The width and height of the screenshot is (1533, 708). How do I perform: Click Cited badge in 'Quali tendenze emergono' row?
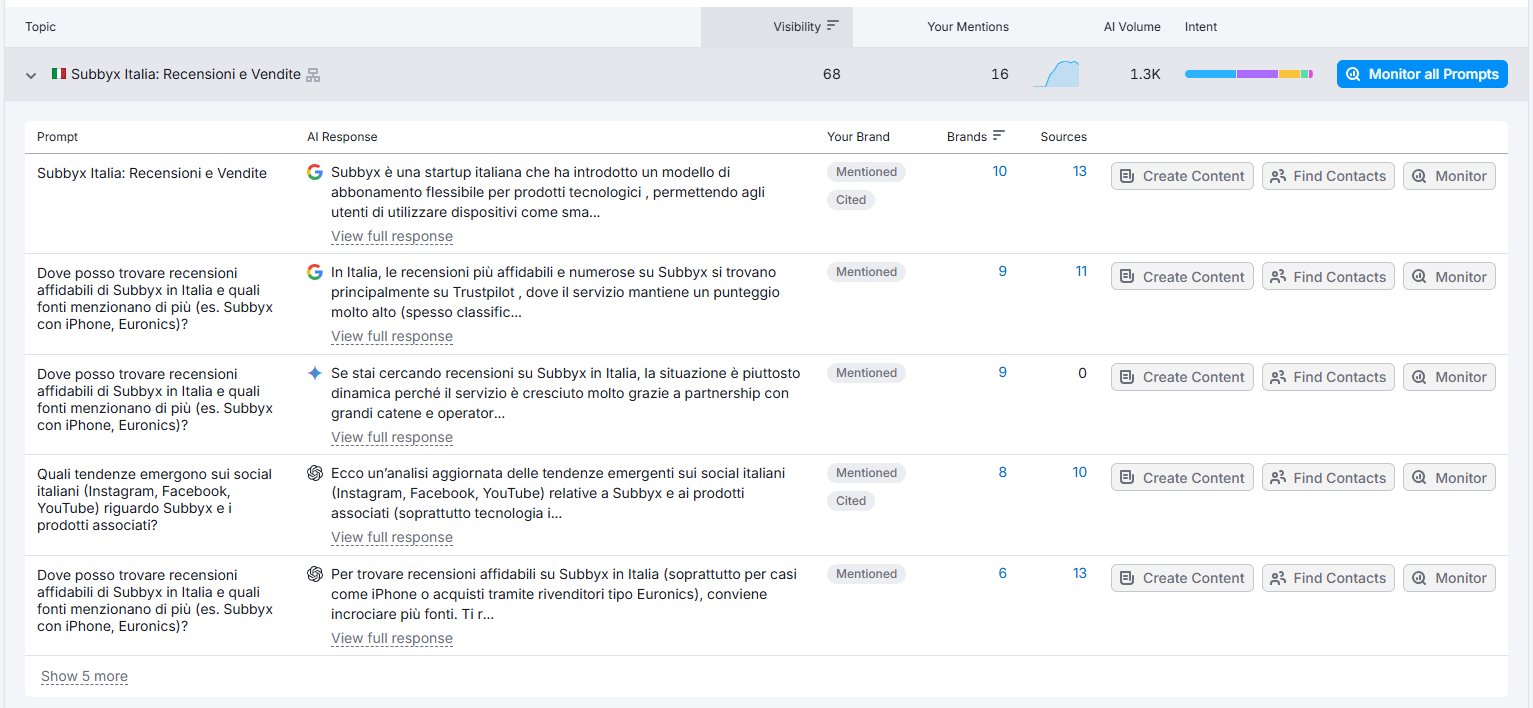tap(851, 501)
